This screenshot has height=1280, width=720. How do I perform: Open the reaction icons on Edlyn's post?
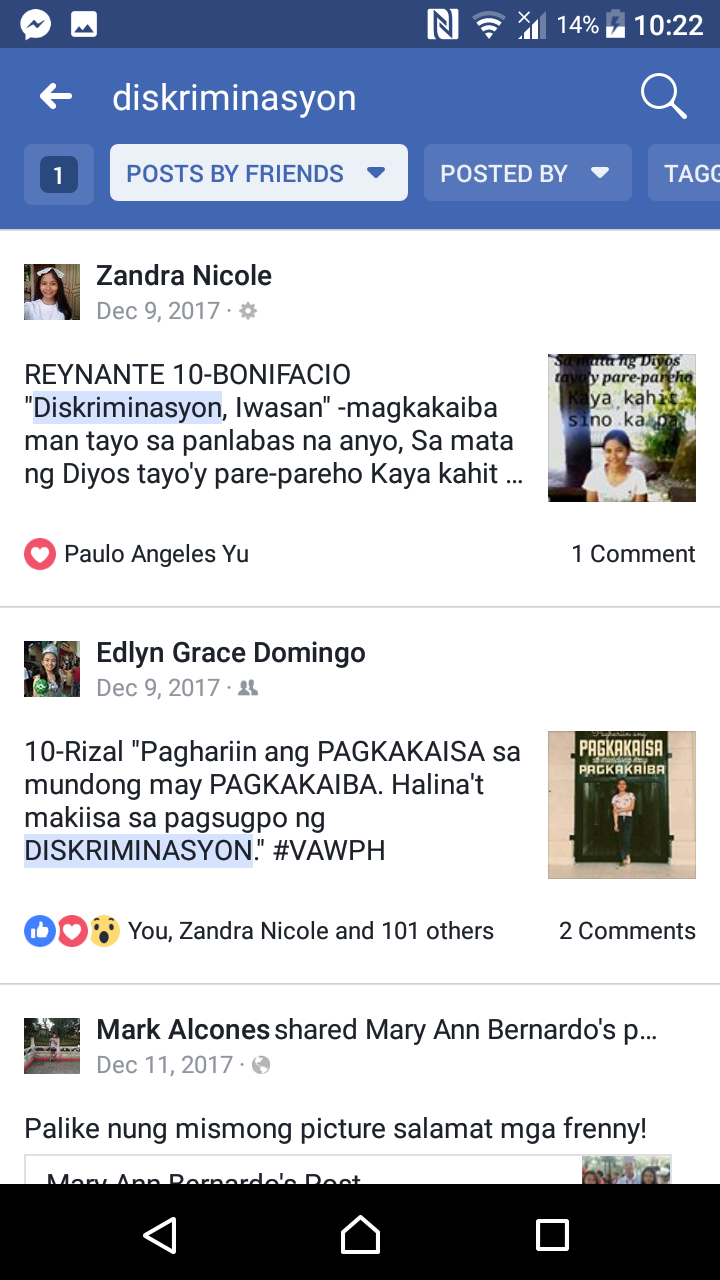coord(72,931)
